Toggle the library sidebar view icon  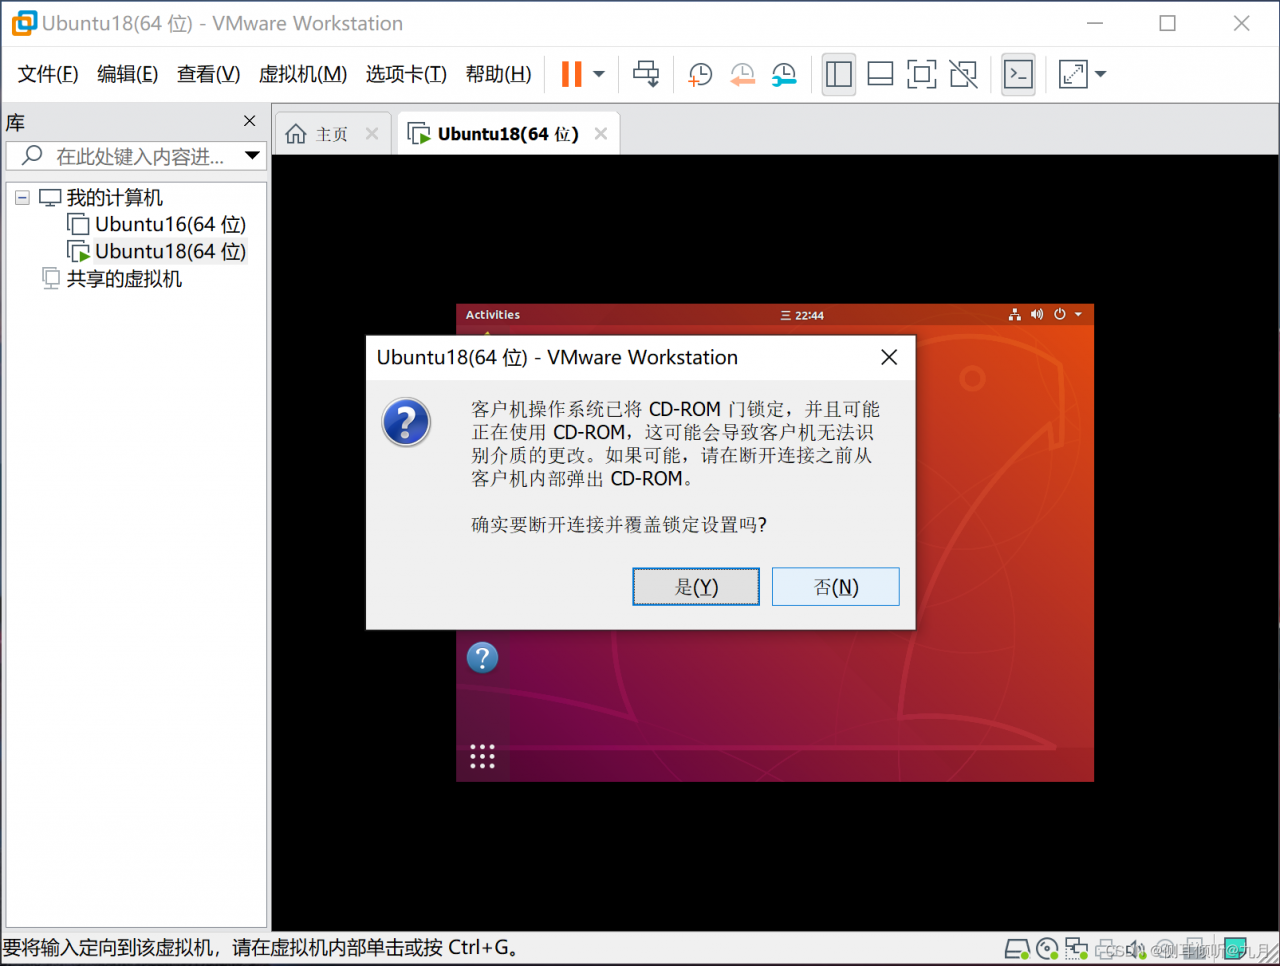coord(839,74)
